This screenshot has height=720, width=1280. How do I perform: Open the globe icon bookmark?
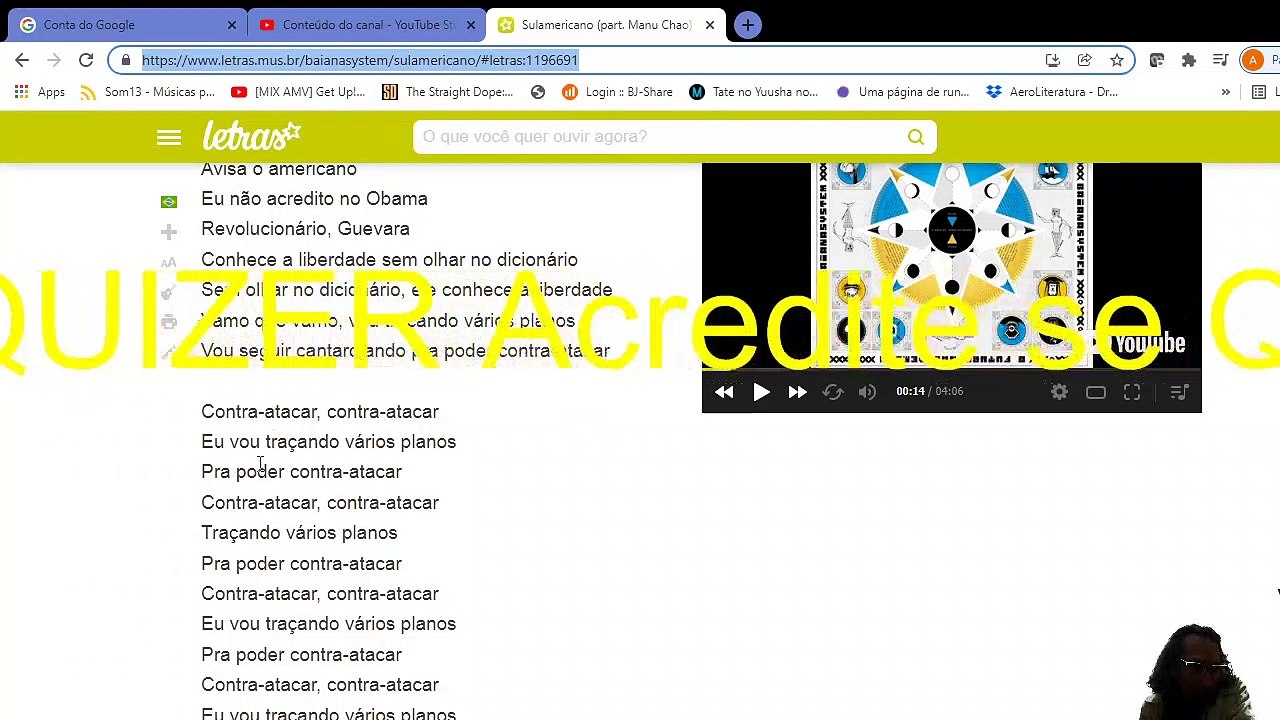tap(538, 92)
